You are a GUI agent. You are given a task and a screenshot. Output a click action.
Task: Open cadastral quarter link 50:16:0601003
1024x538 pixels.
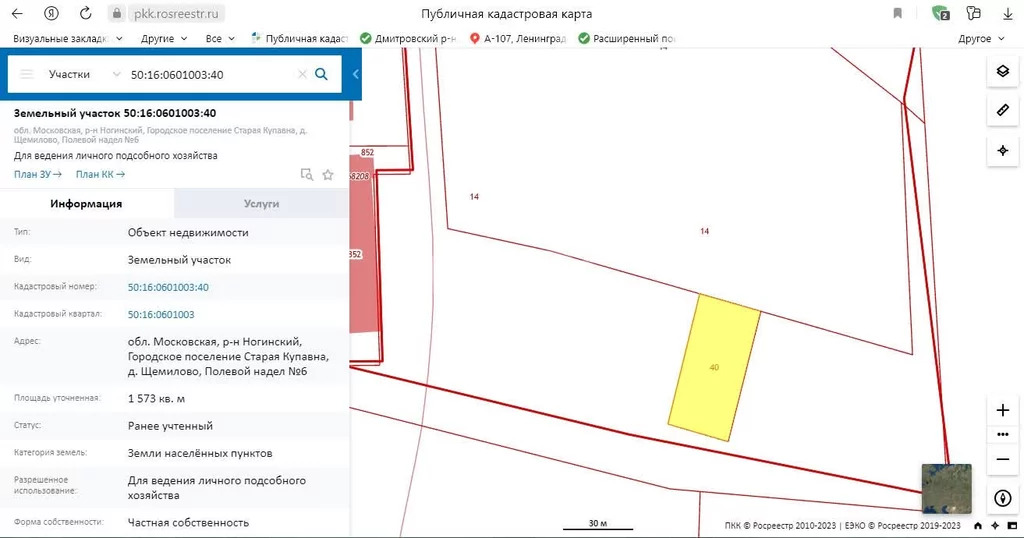161,314
